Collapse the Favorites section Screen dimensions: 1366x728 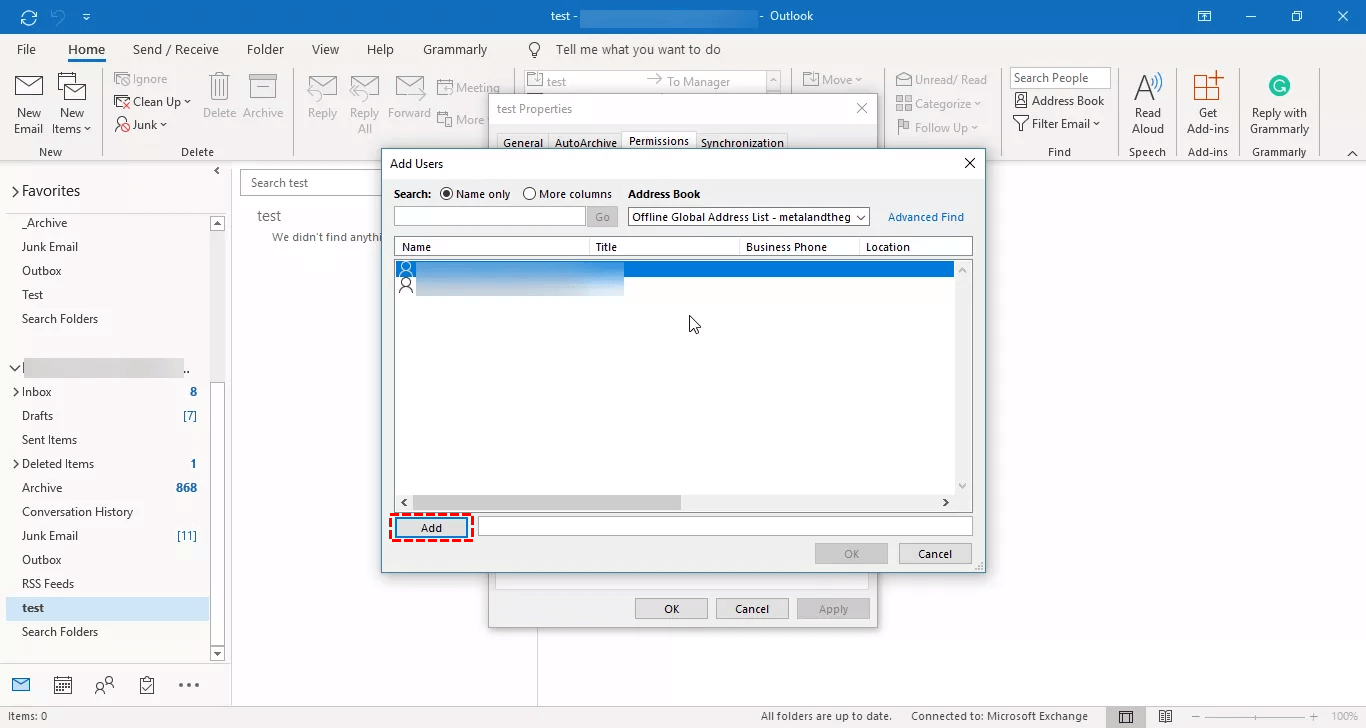[15, 191]
